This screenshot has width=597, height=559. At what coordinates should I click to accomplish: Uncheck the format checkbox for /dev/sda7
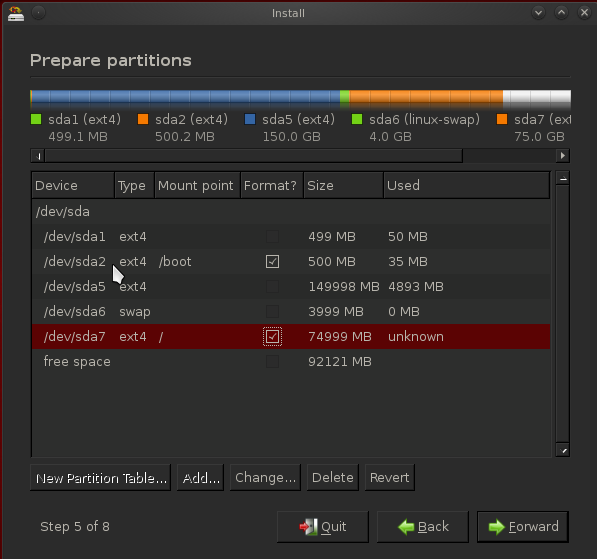pos(272,337)
